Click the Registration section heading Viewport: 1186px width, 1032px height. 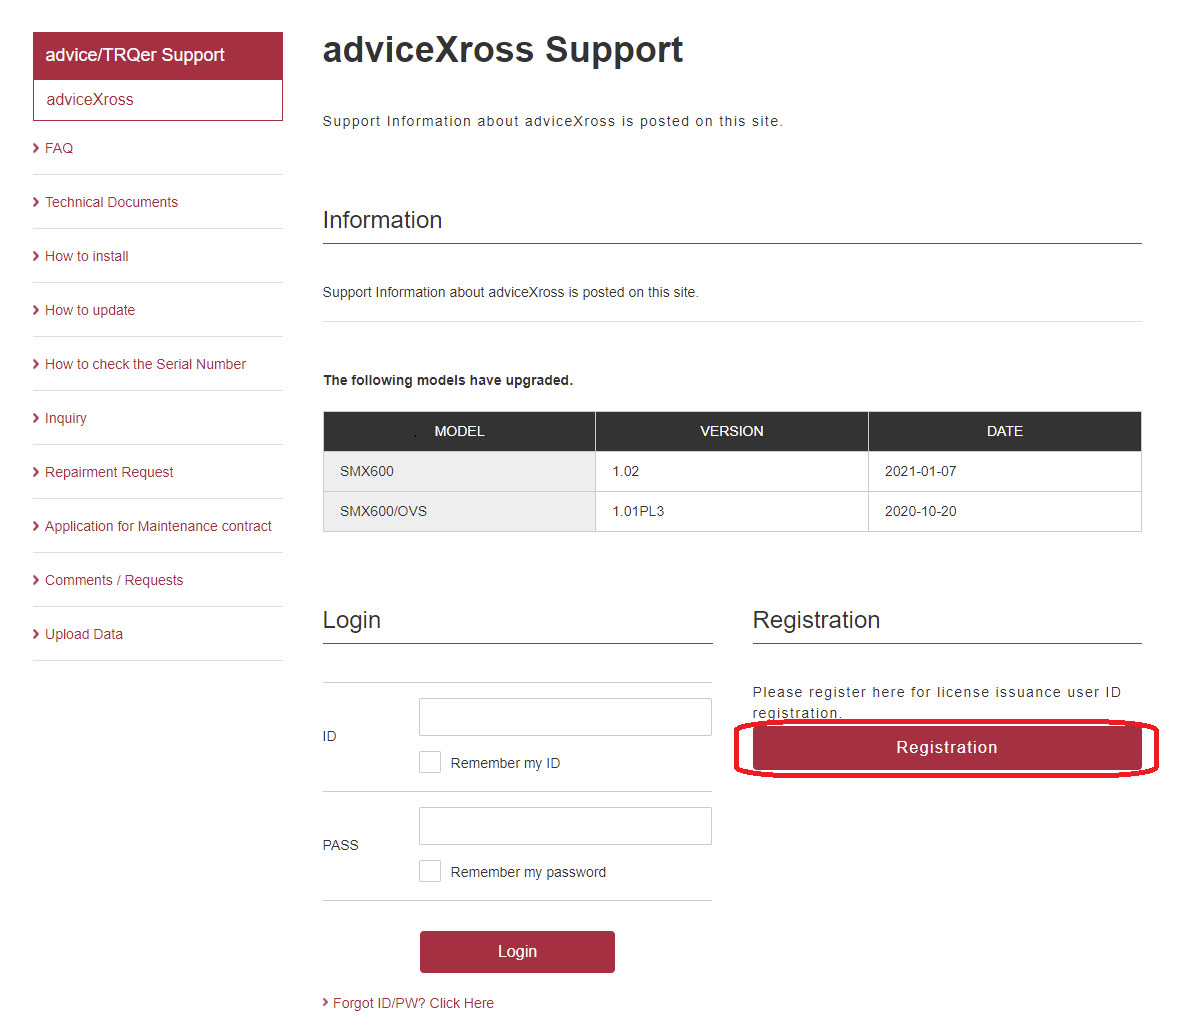click(x=816, y=620)
